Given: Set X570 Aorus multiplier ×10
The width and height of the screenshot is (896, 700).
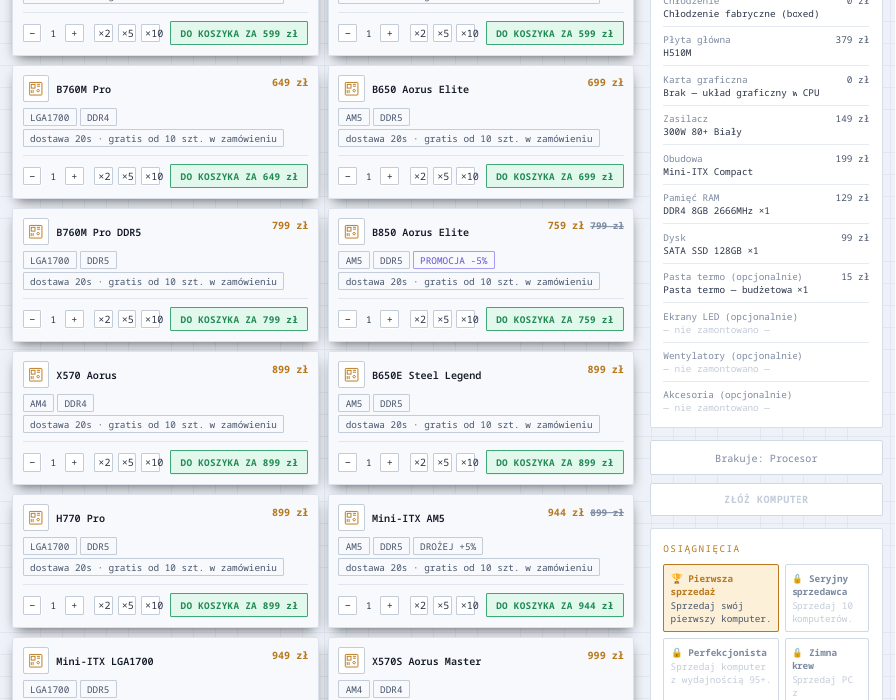Looking at the screenshot, I should pyautogui.click(x=153, y=462).
